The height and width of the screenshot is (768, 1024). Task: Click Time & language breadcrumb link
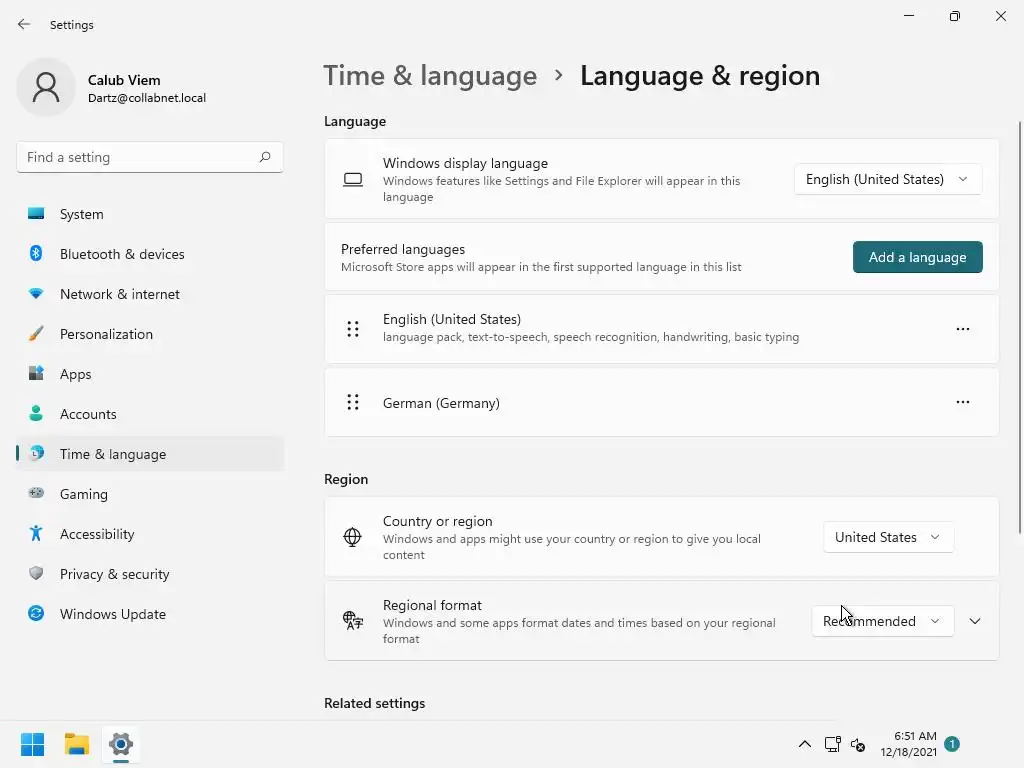tap(430, 76)
